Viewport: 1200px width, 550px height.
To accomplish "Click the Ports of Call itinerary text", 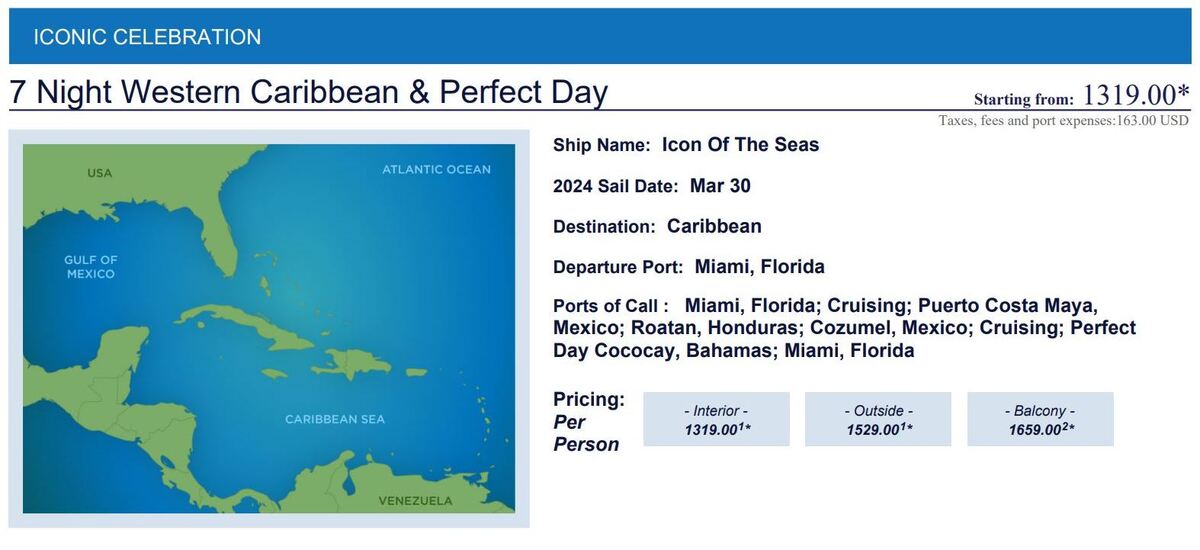I will 845,328.
